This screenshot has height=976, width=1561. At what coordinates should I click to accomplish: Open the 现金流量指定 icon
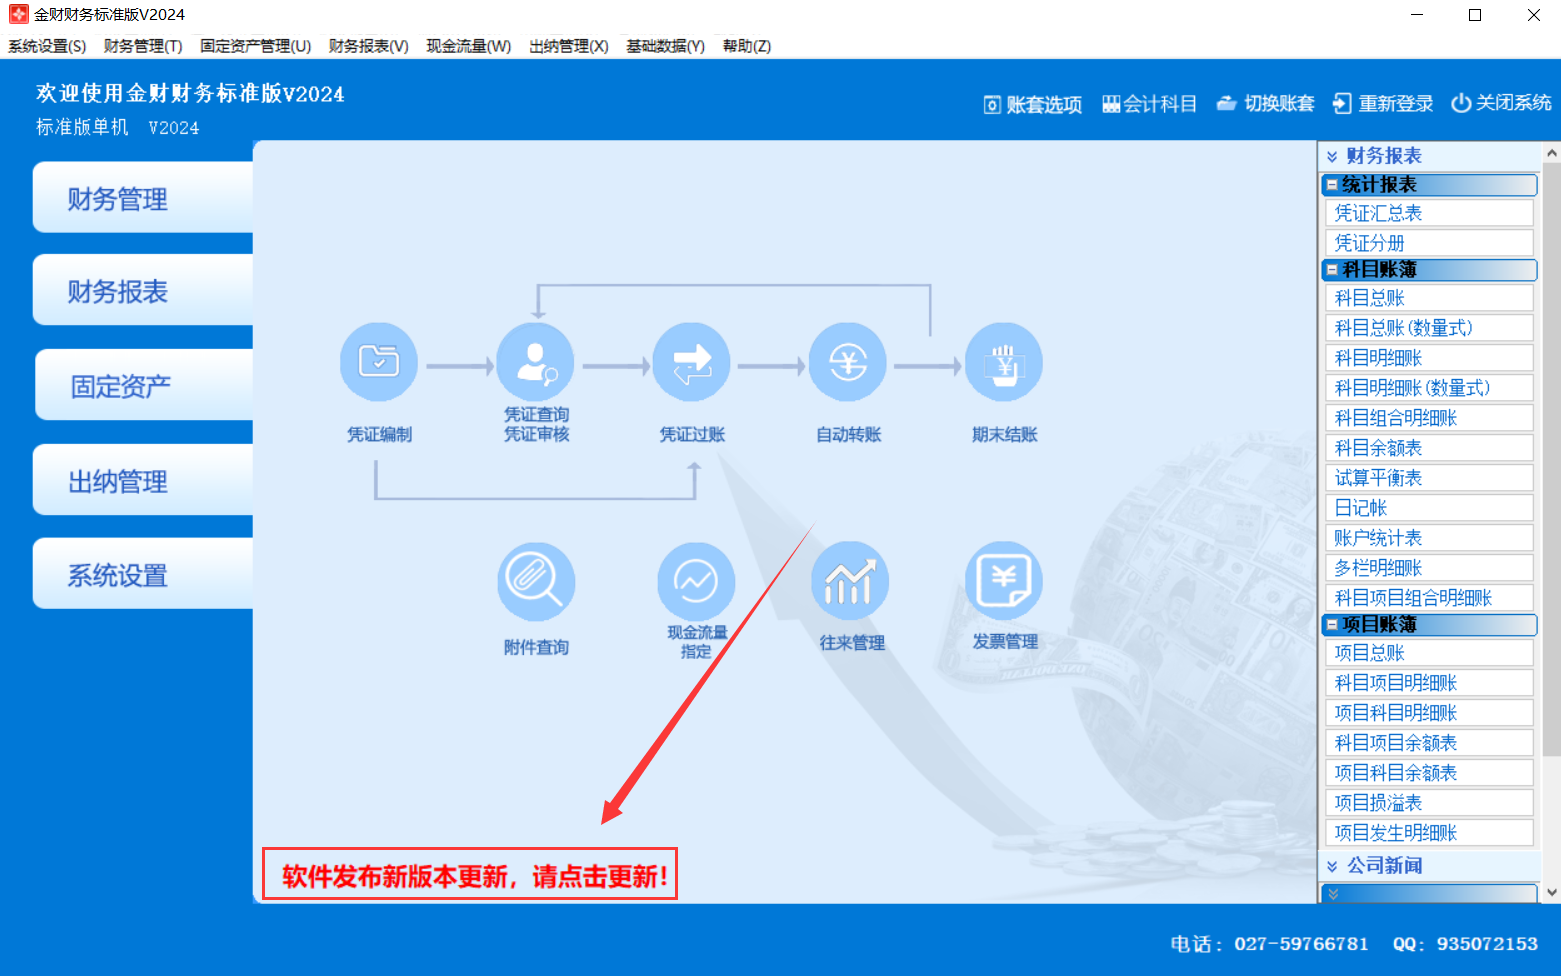coord(696,582)
